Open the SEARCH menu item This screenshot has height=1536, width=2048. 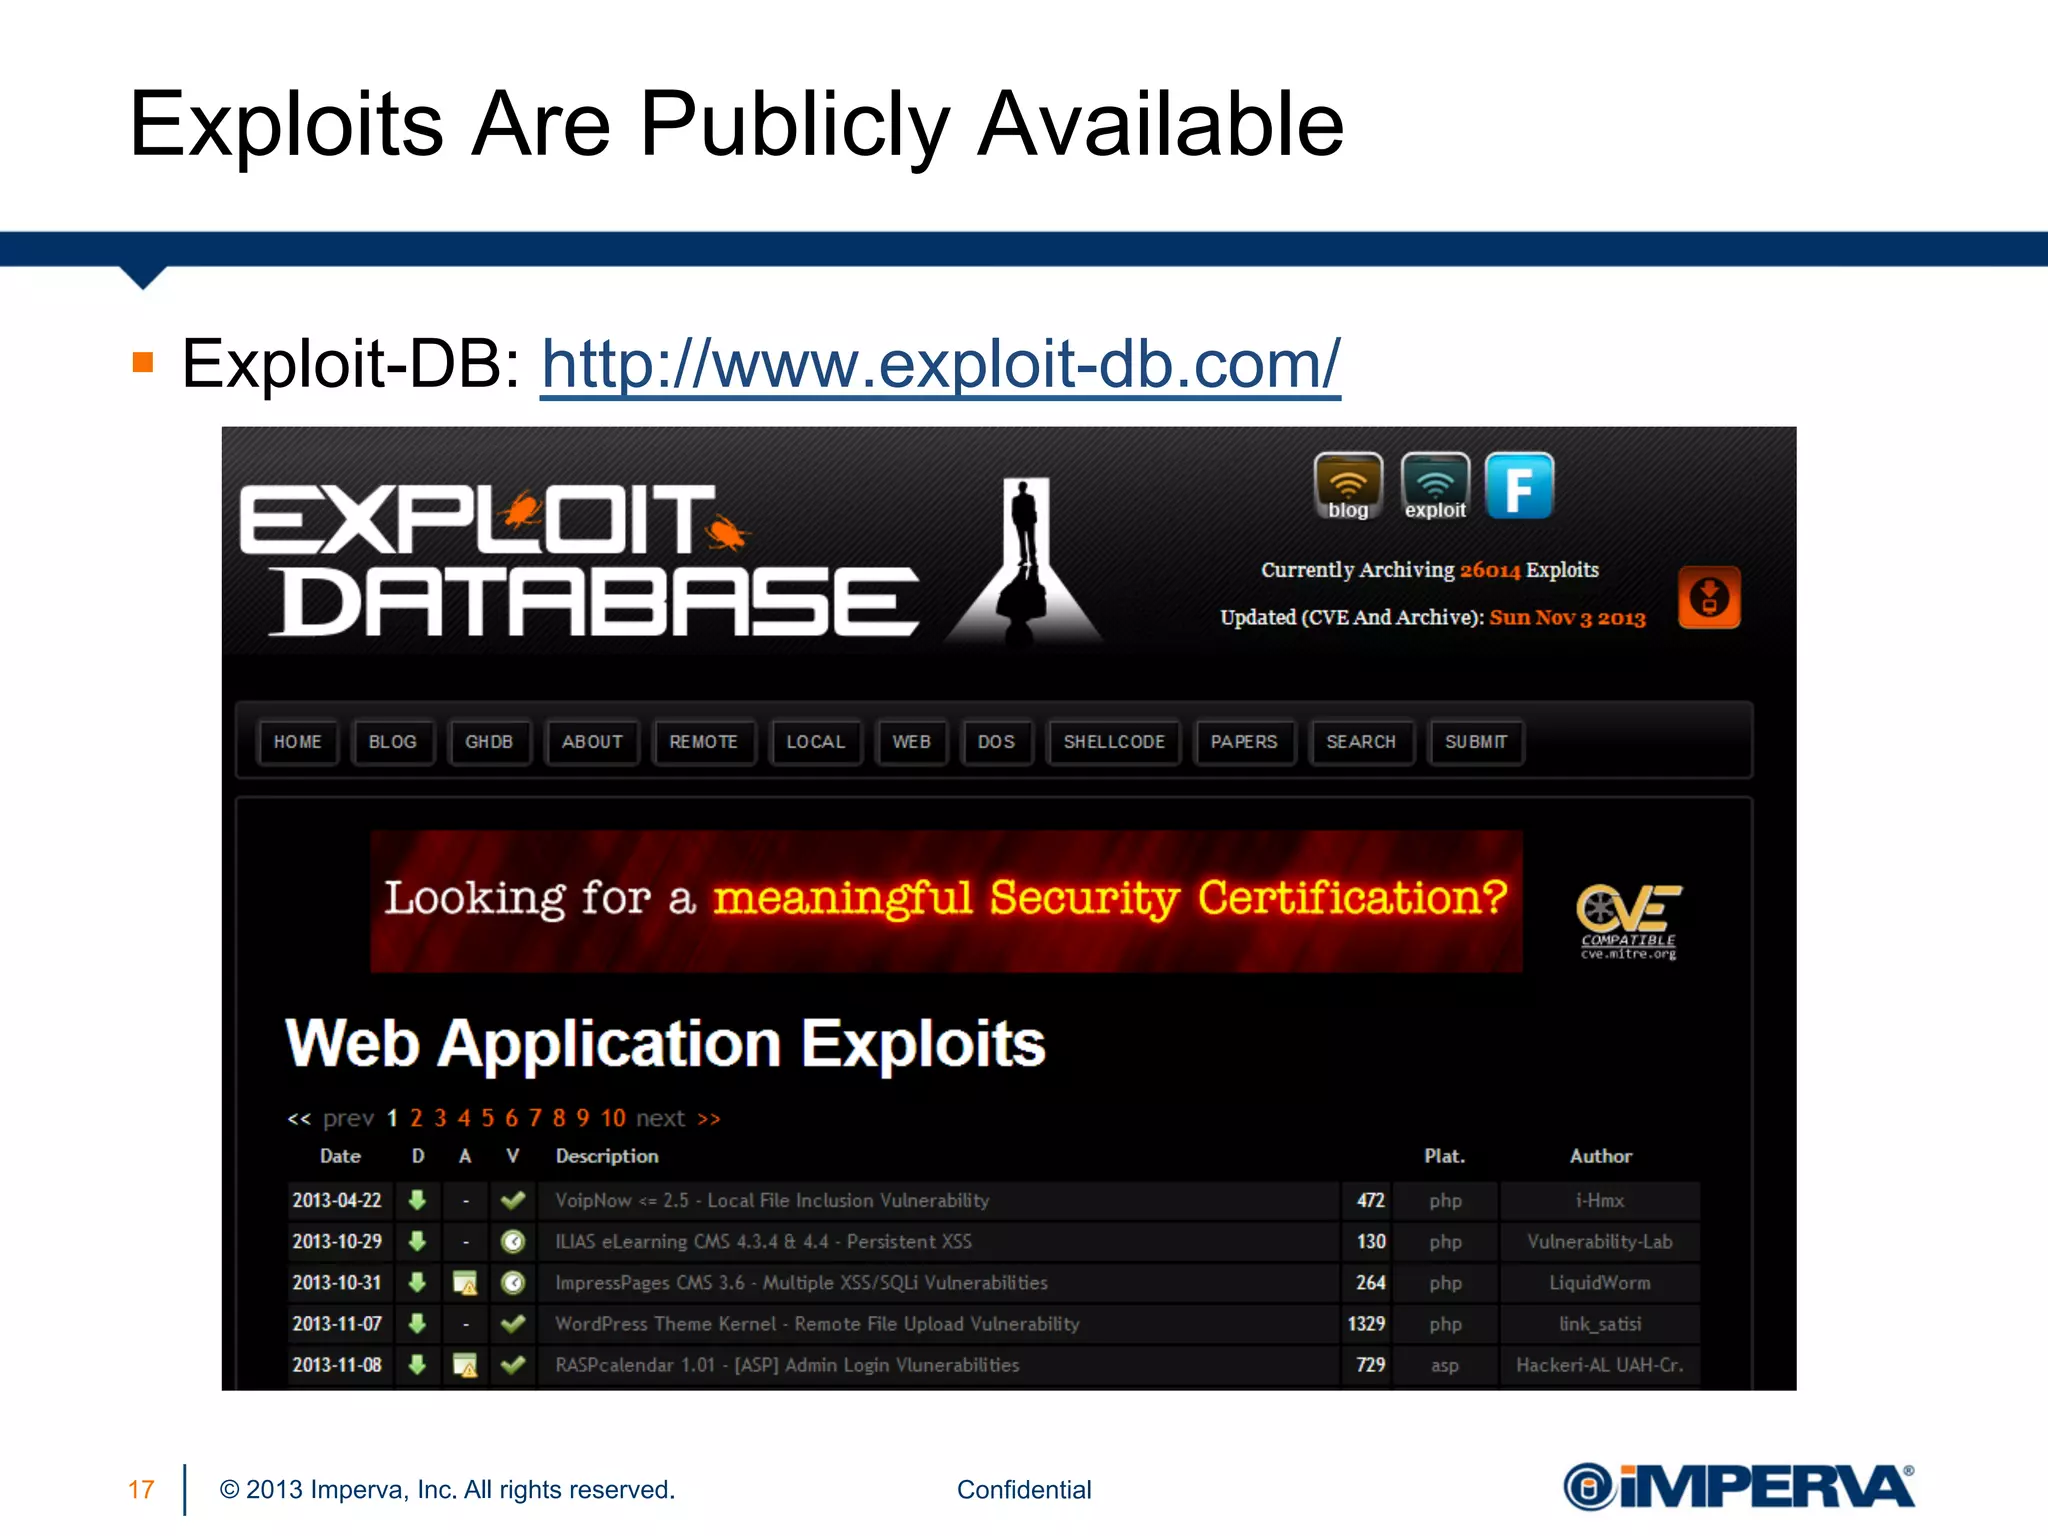tap(1361, 742)
